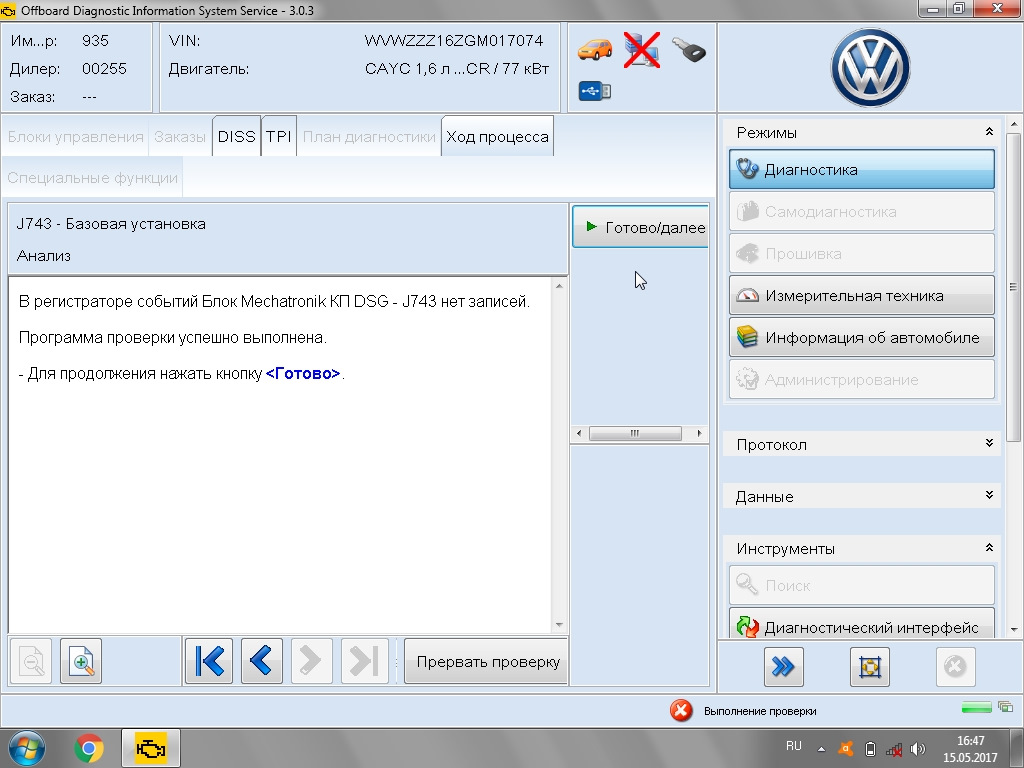Click VIN value WVWZZZ16ZGM017074
This screenshot has width=1024, height=768.
click(x=454, y=40)
